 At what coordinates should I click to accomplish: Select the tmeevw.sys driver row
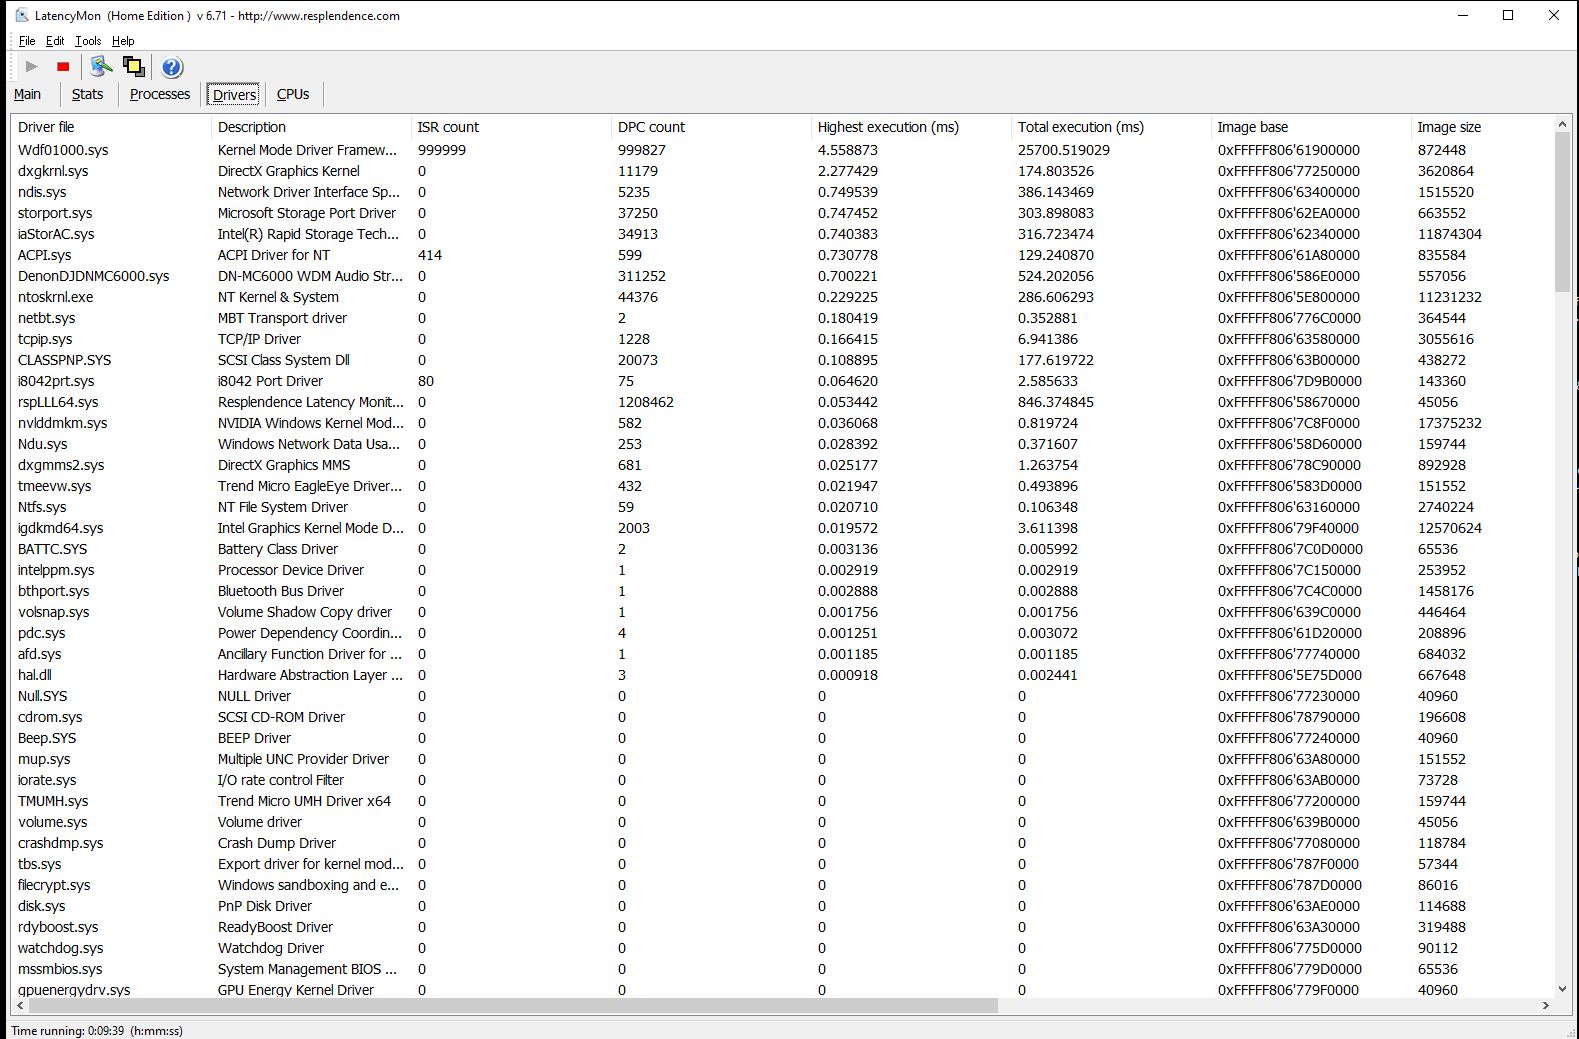pyautogui.click(x=782, y=486)
